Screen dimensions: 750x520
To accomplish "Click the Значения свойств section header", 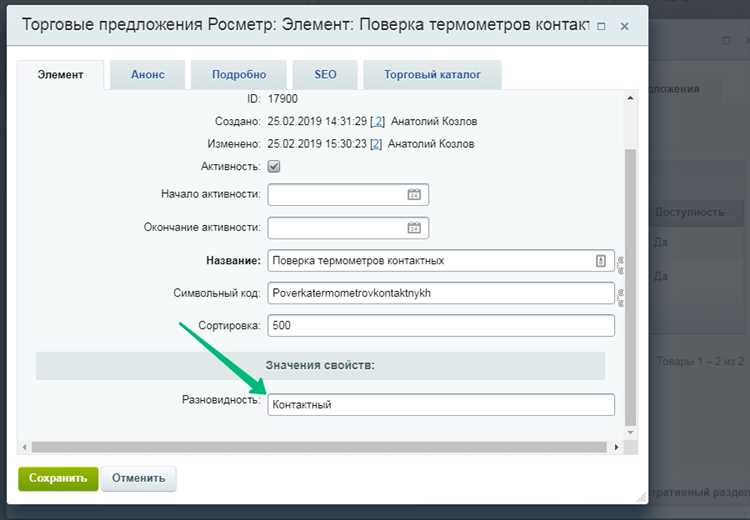I will click(320, 365).
